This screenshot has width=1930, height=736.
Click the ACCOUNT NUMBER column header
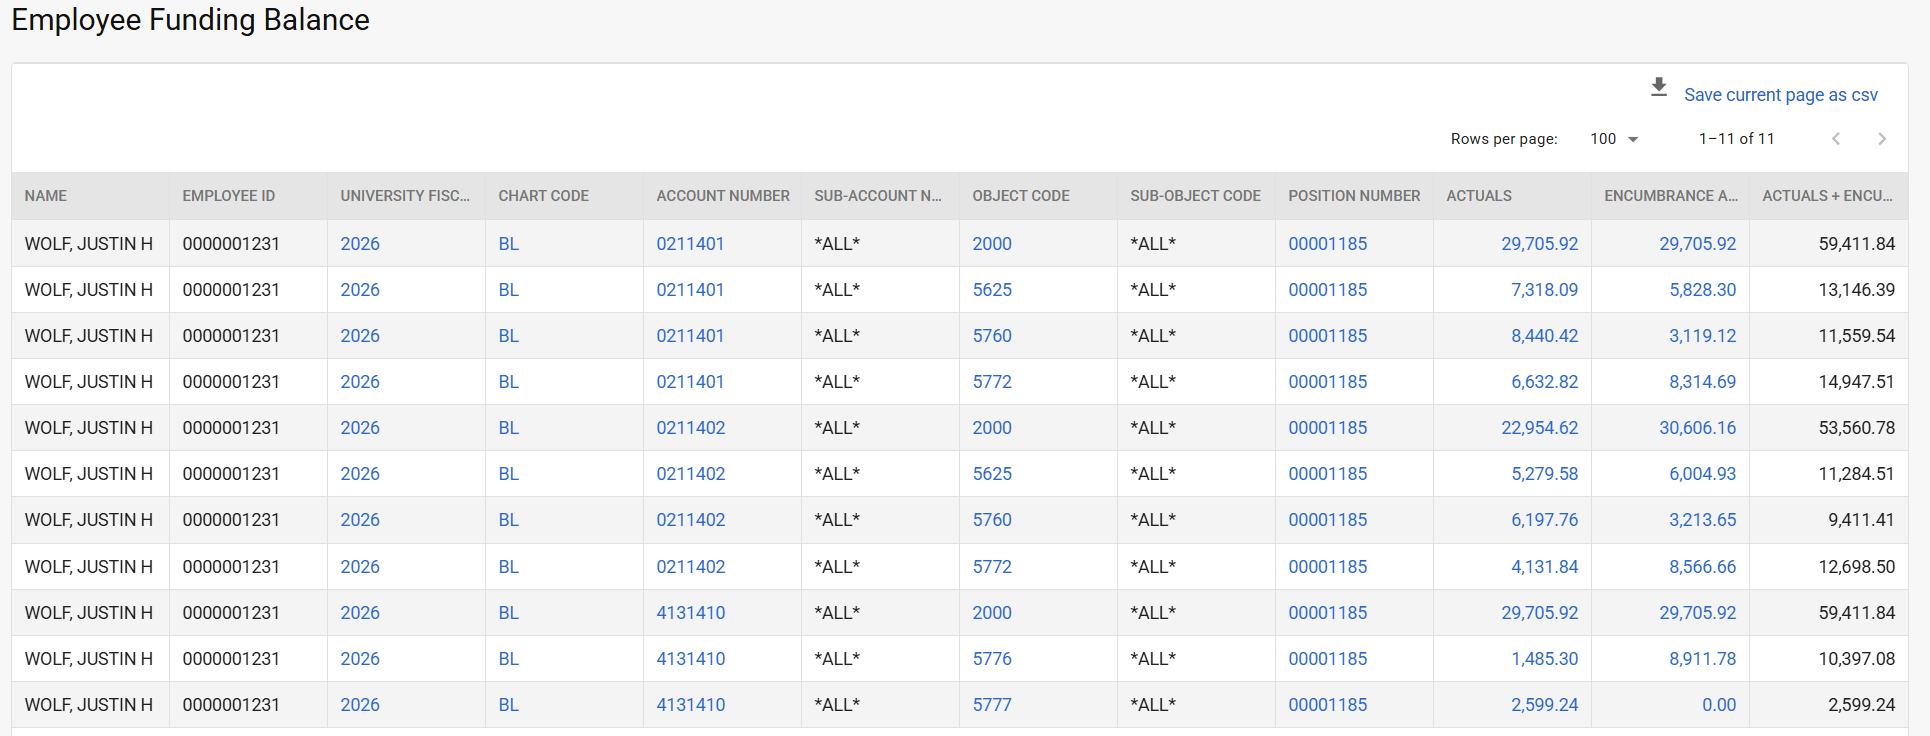point(722,196)
